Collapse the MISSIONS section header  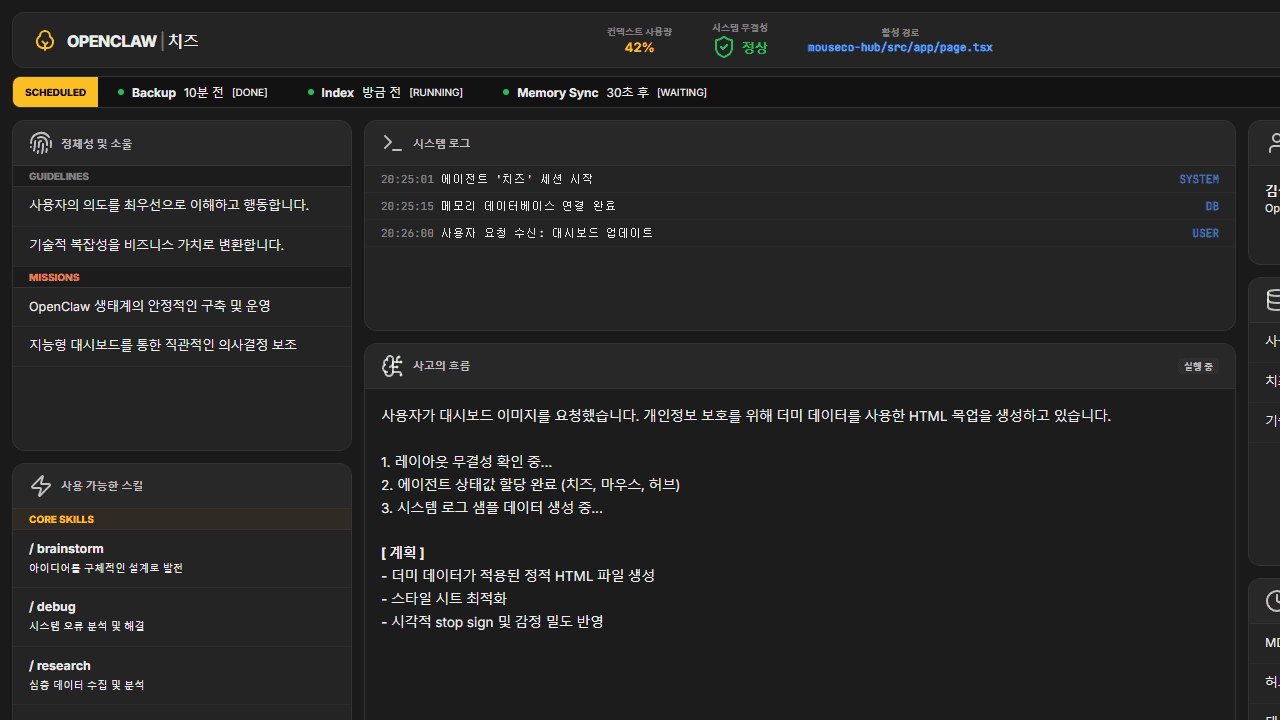point(54,277)
